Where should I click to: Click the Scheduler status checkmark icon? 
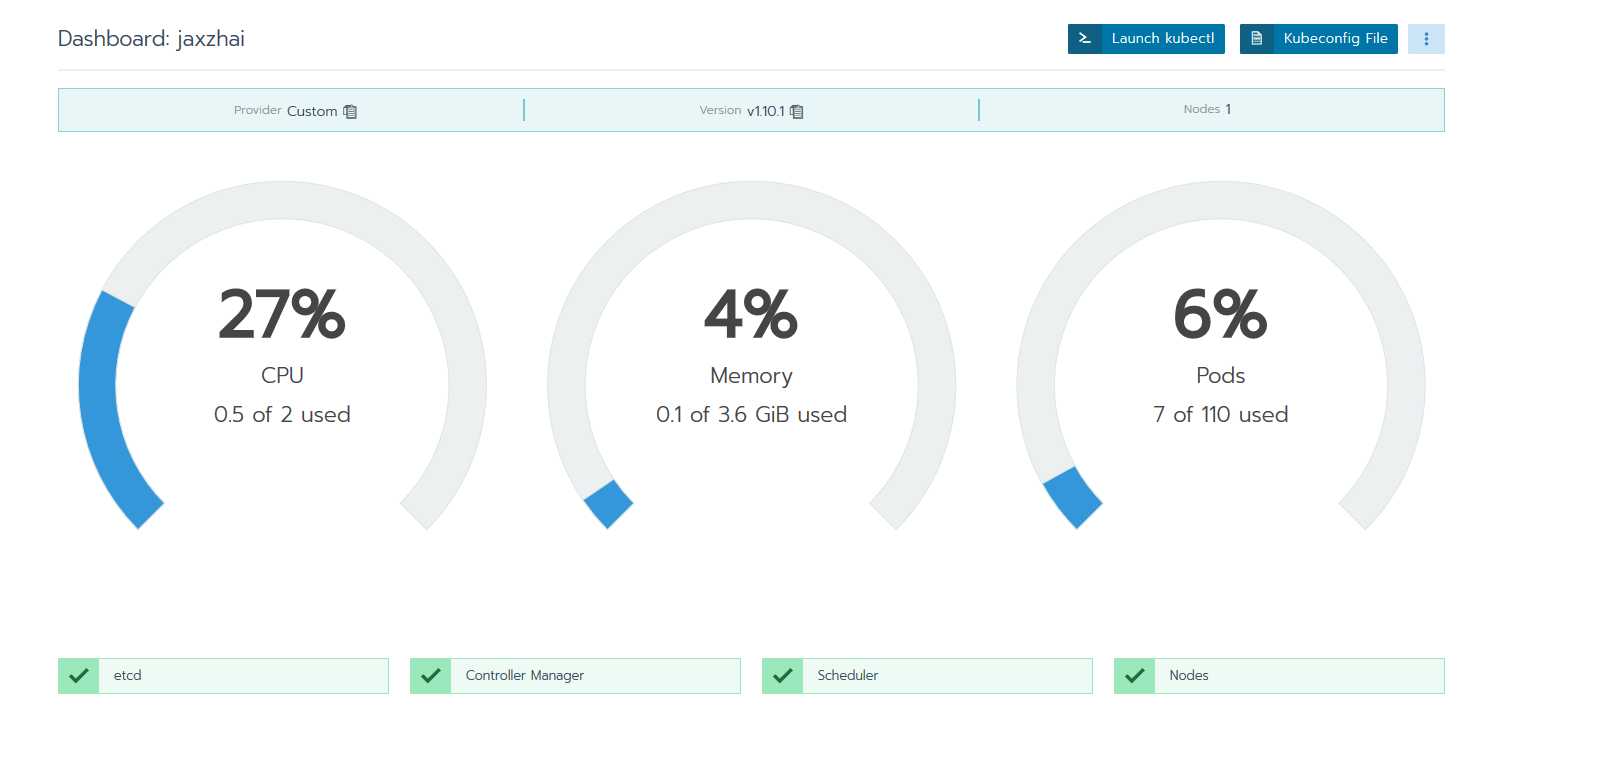783,676
